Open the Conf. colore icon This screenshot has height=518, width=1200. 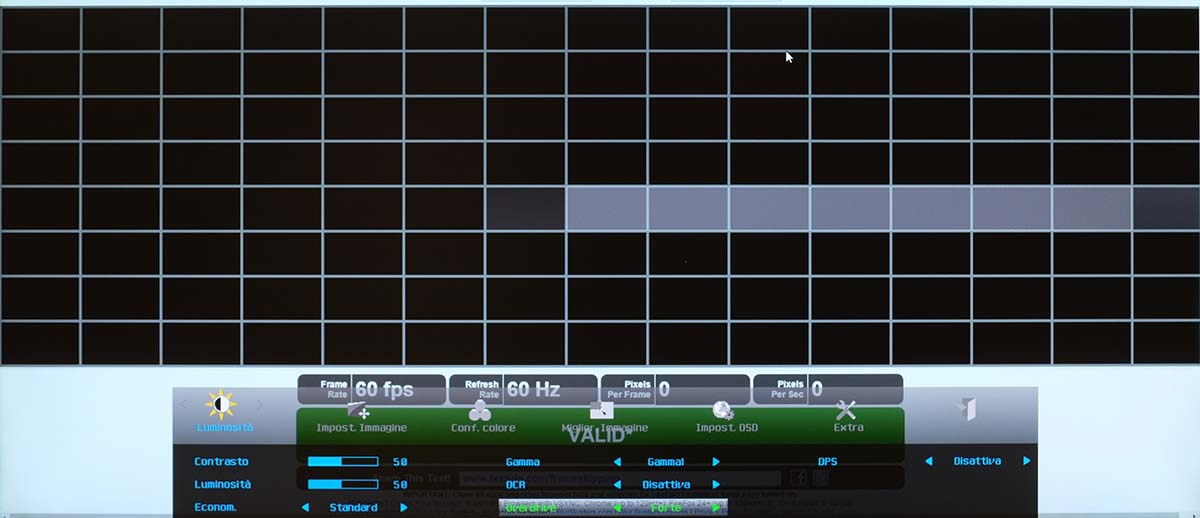481,410
